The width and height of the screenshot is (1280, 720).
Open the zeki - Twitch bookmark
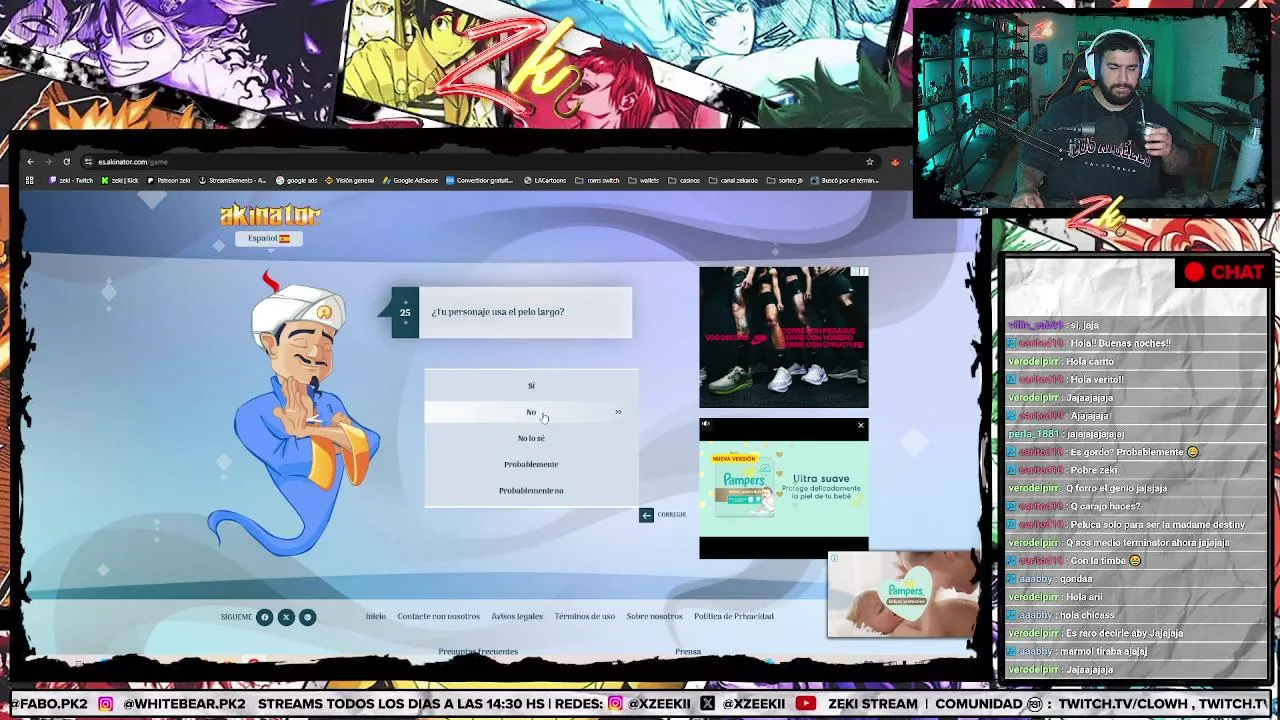click(x=71, y=181)
